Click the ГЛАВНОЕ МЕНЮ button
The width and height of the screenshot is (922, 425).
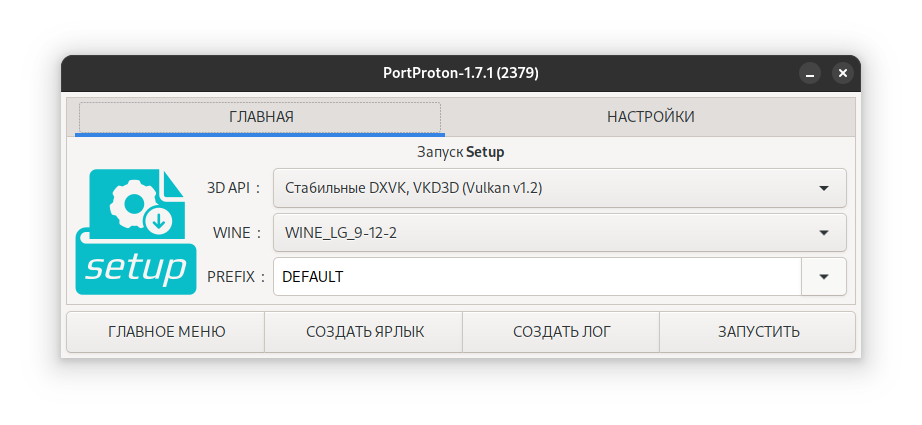166,332
